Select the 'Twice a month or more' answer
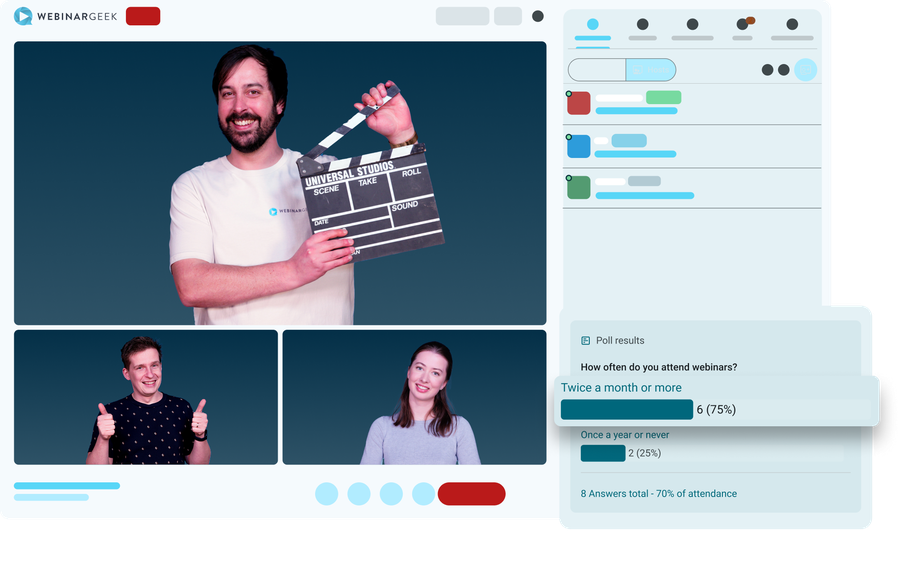Viewport: 900px width, 566px height. click(621, 387)
